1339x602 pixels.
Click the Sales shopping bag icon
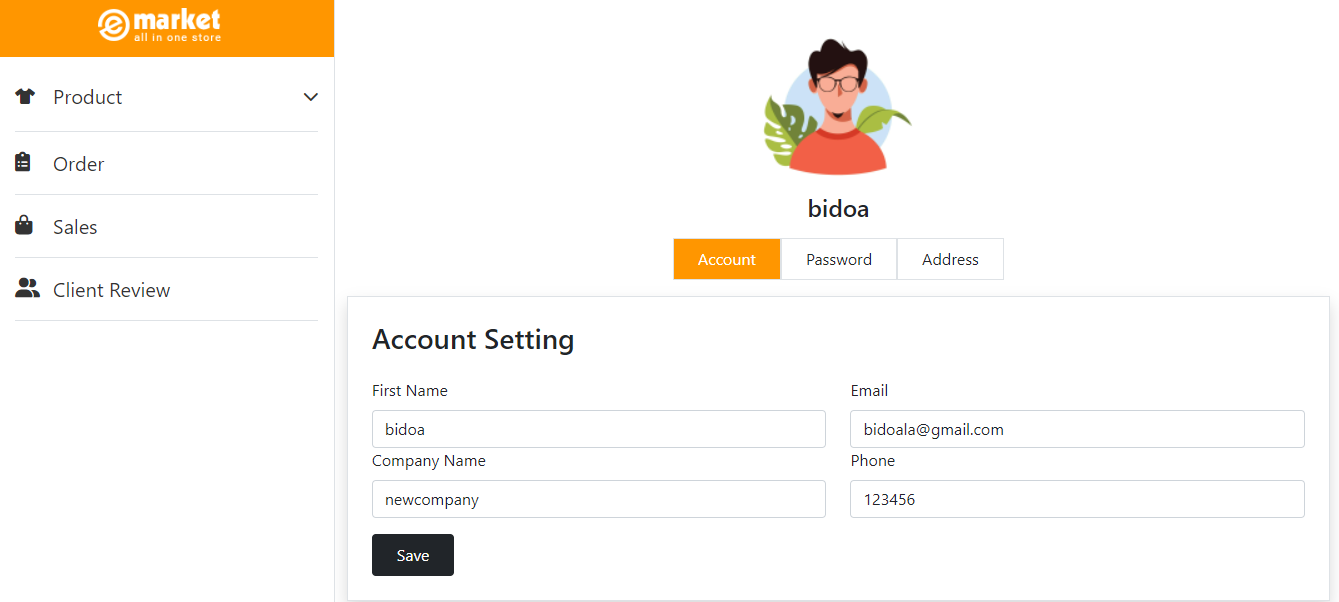[x=24, y=226]
